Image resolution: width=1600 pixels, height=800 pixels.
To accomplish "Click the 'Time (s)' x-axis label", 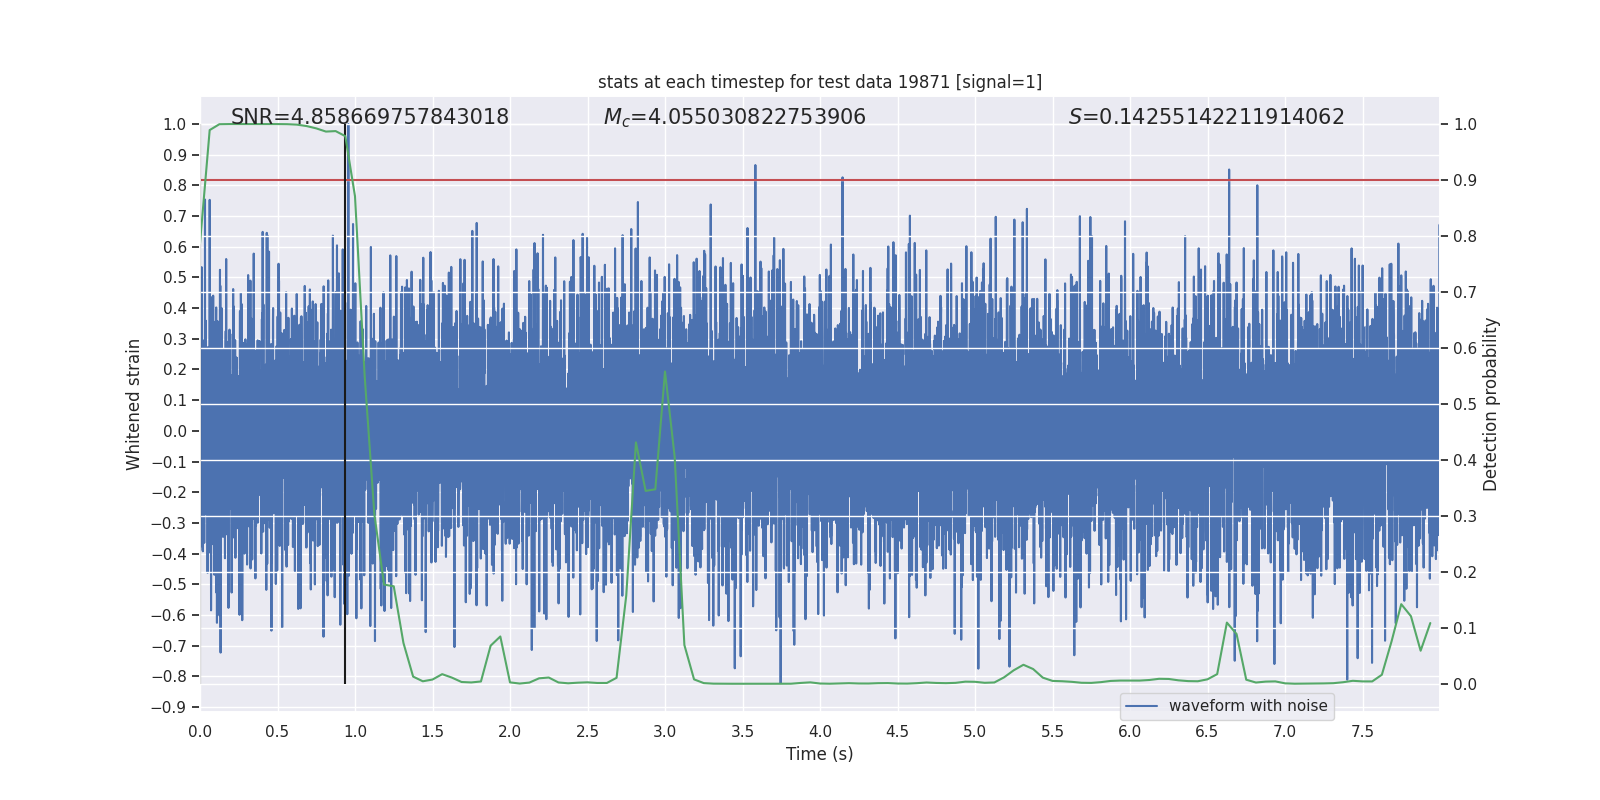I will [819, 754].
